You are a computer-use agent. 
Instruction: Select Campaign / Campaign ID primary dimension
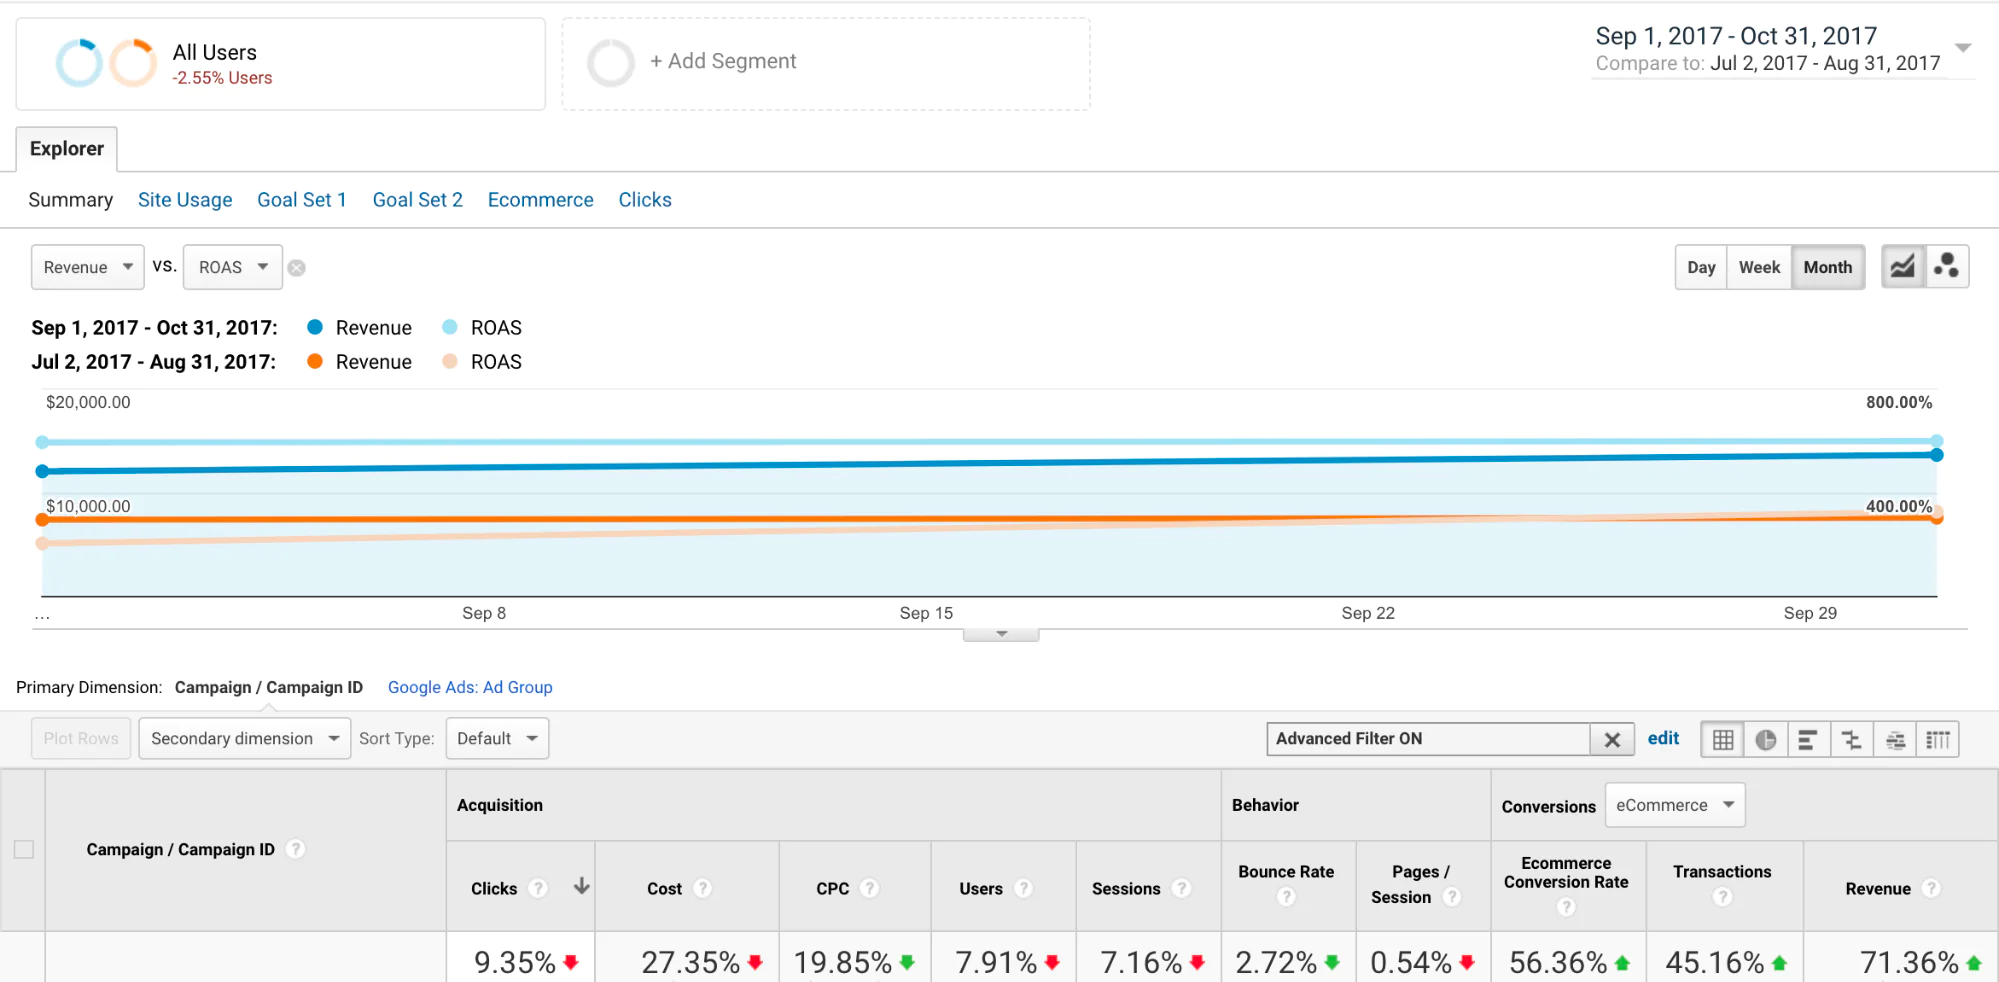[269, 687]
